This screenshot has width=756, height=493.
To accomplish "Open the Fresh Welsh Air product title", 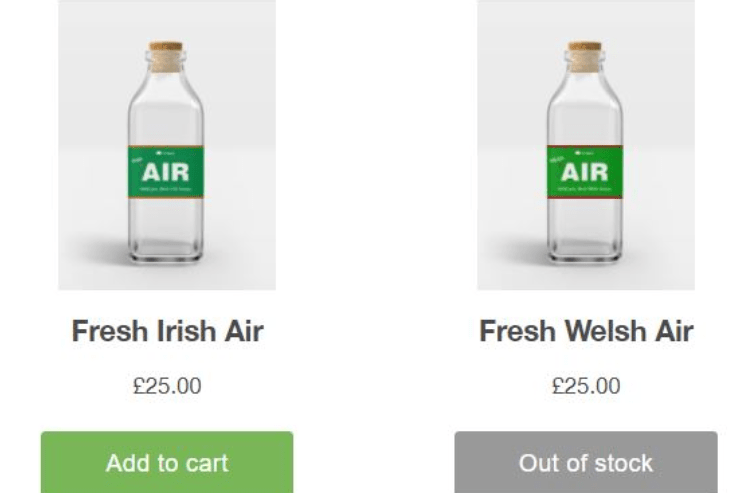I will pyautogui.click(x=586, y=332).
